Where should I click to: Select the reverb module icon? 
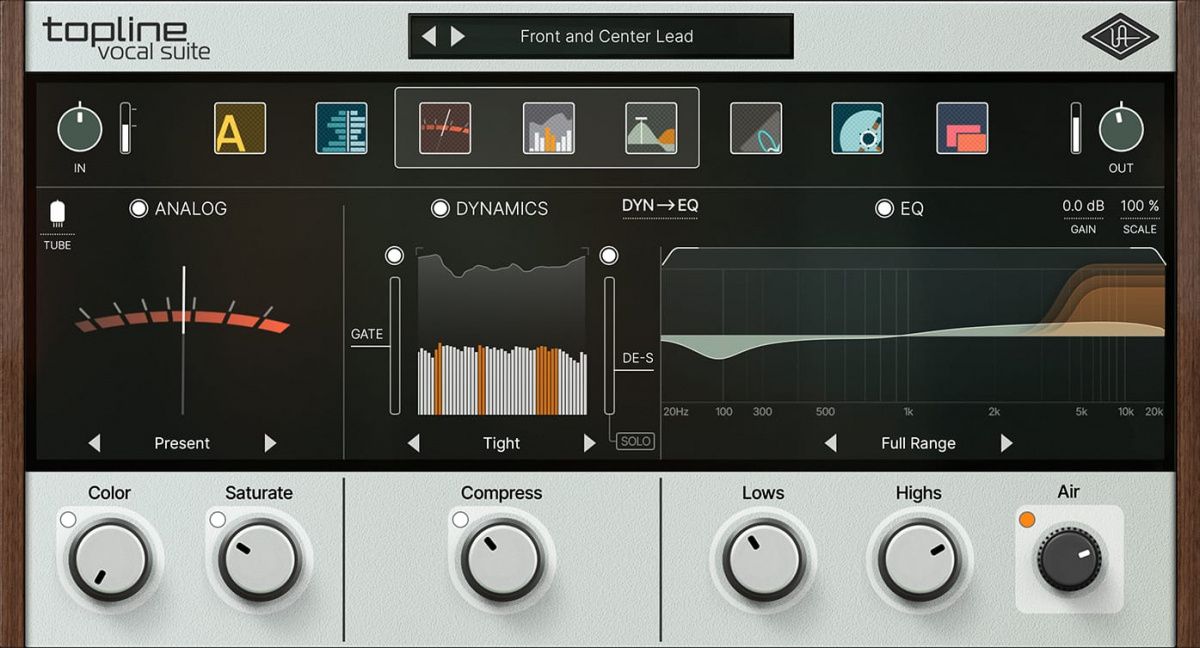point(857,130)
